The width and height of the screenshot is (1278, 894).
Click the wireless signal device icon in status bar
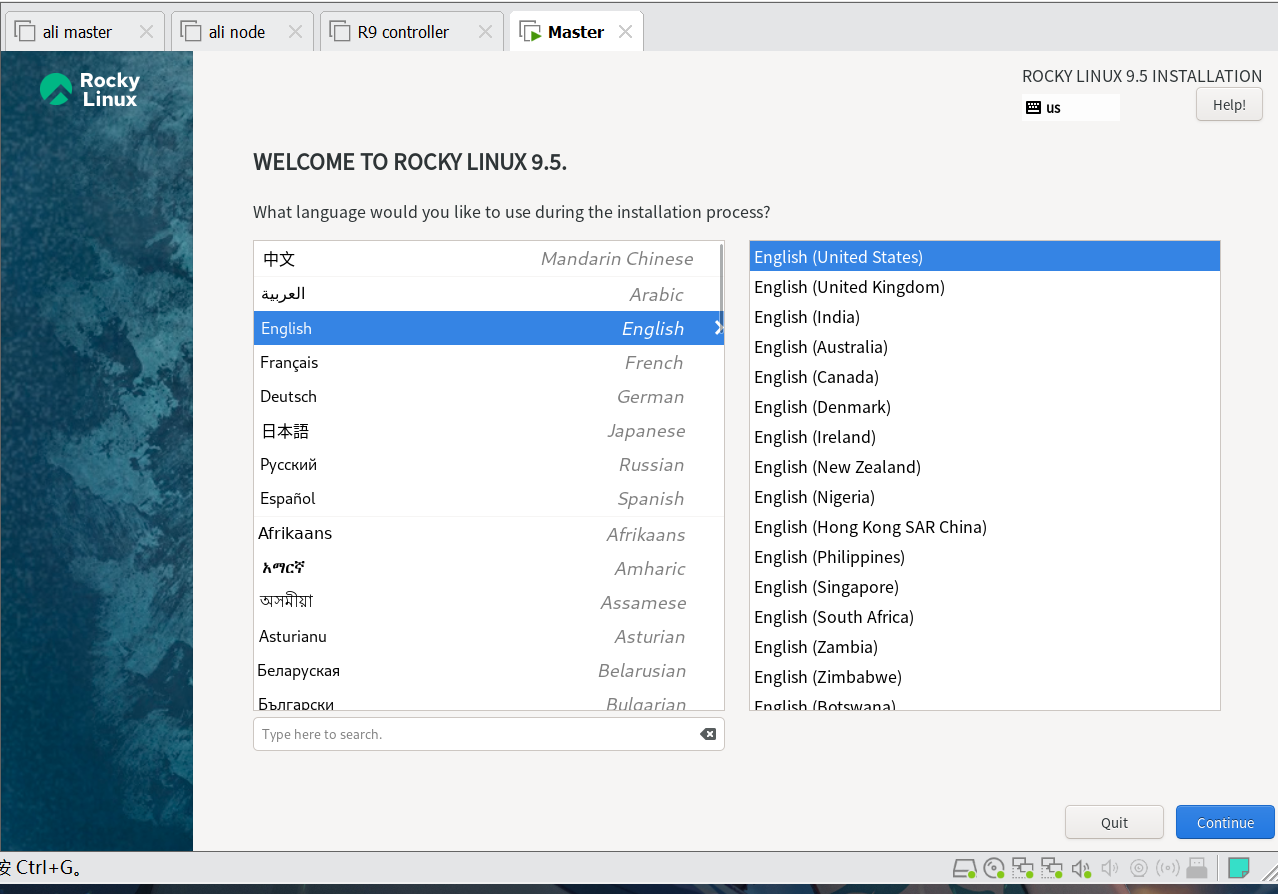click(x=1167, y=867)
